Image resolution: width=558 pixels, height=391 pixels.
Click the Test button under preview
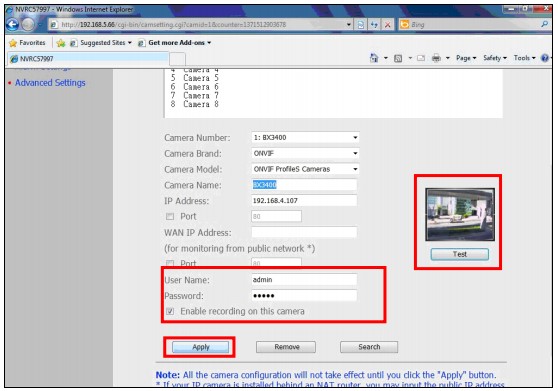coord(459,254)
